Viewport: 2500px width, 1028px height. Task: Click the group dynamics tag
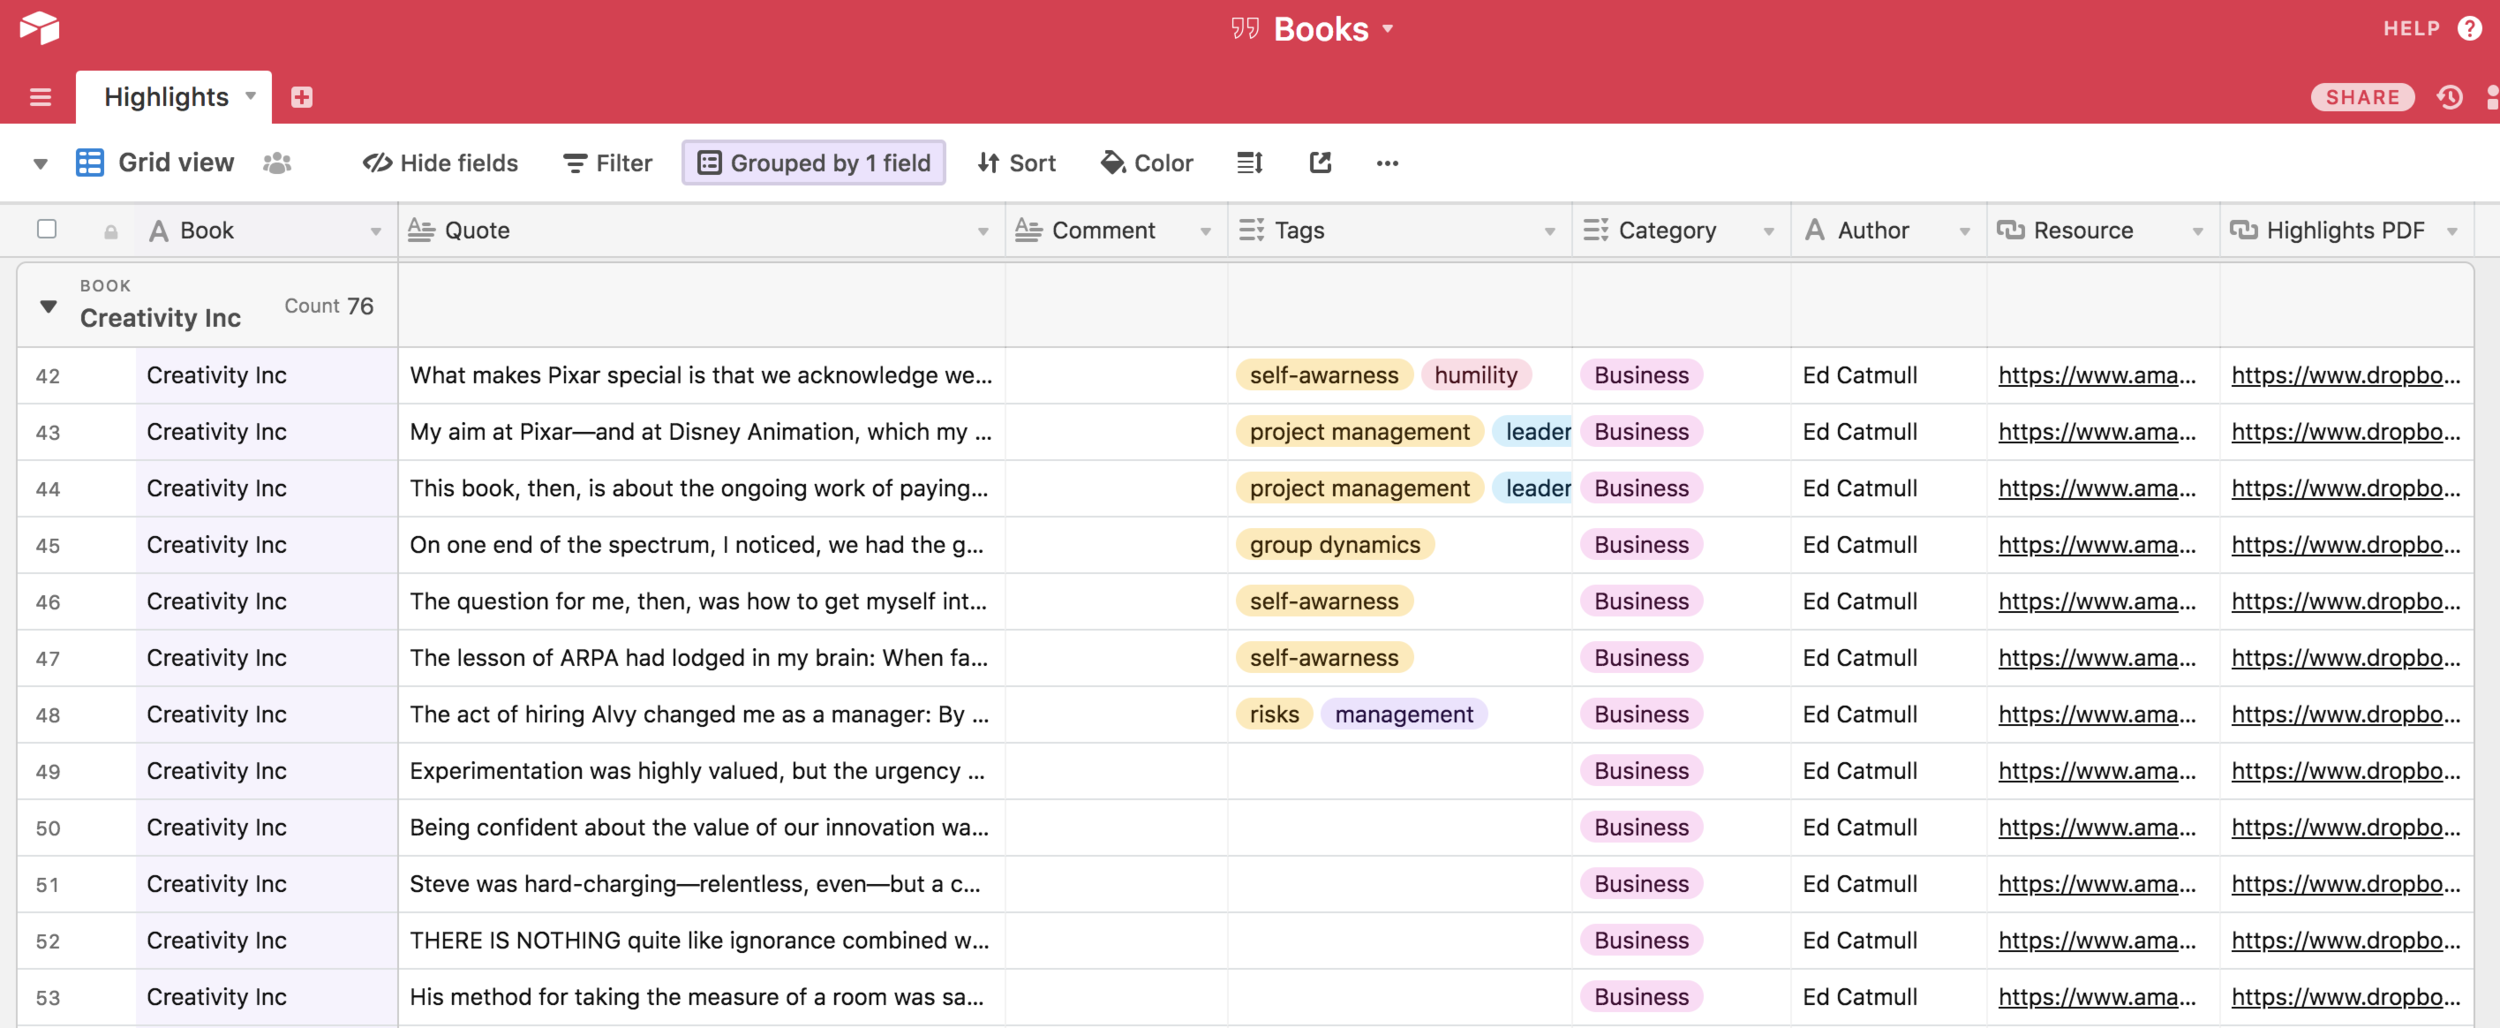pyautogui.click(x=1335, y=545)
